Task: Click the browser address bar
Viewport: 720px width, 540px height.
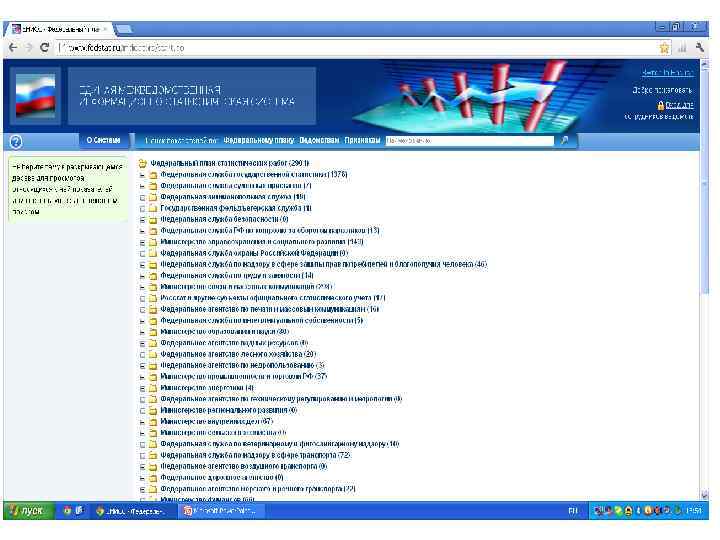Action: coord(357,48)
